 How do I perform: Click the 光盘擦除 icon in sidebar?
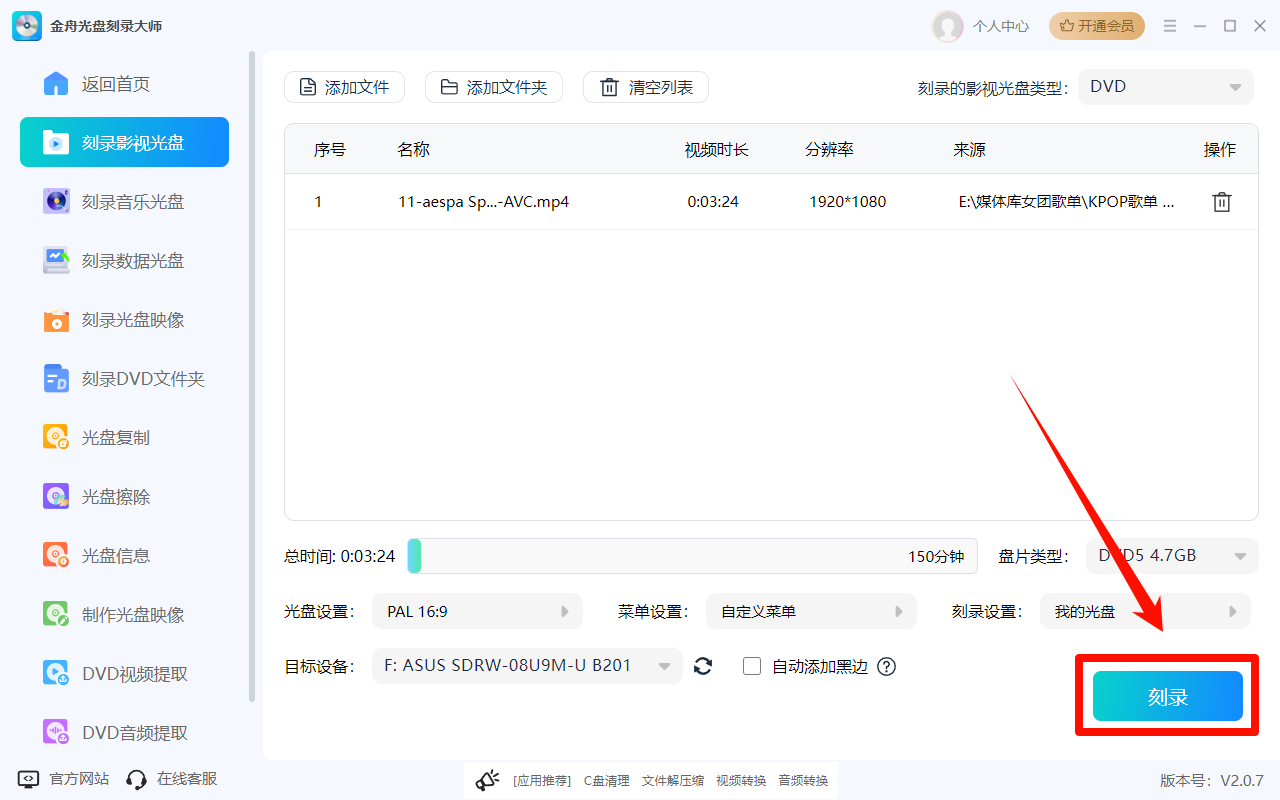[x=56, y=497]
